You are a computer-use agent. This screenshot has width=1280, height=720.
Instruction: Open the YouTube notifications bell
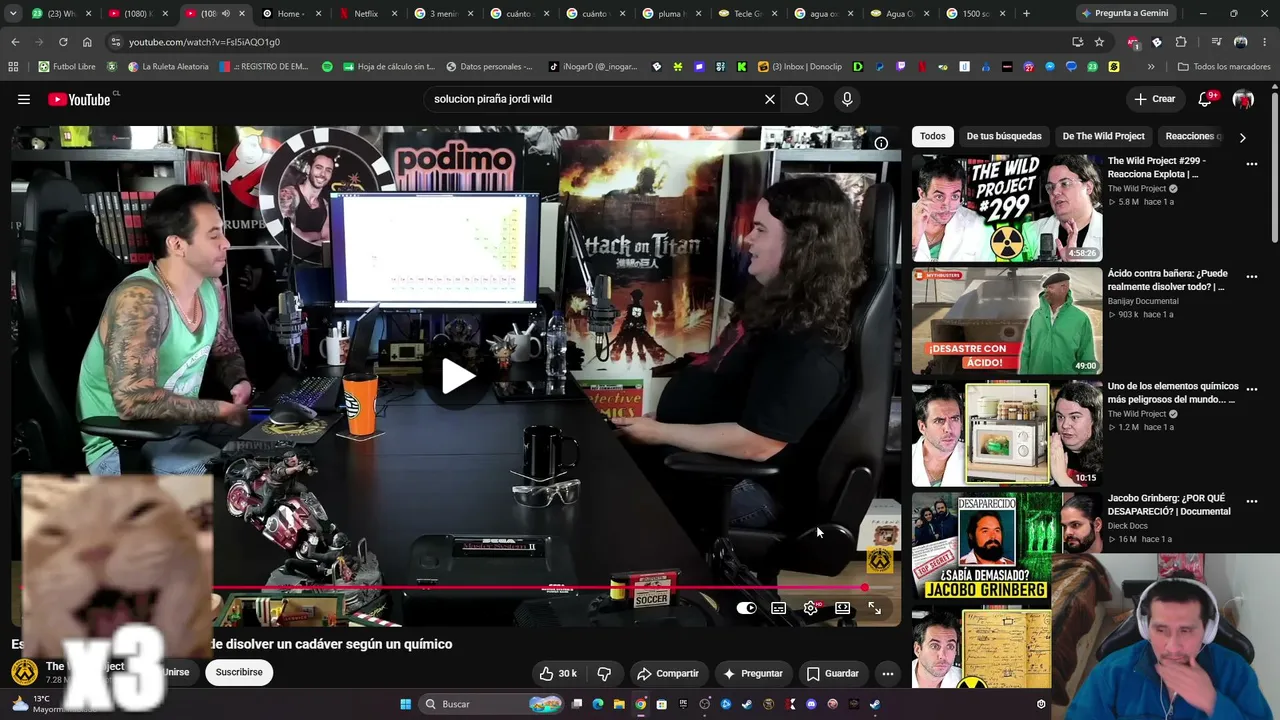pos(1205,99)
